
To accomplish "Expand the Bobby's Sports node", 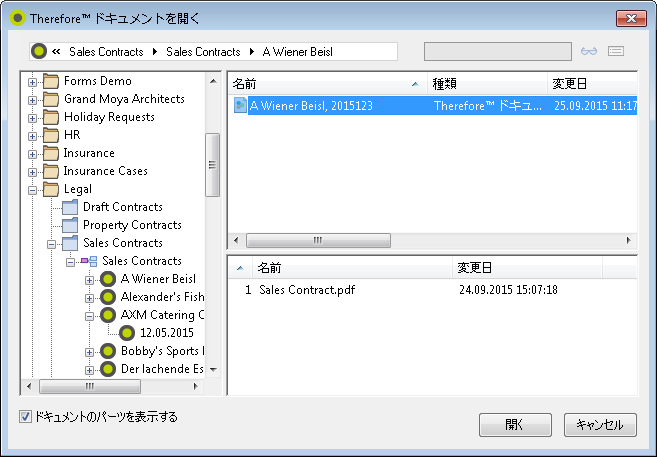I will [x=89, y=352].
